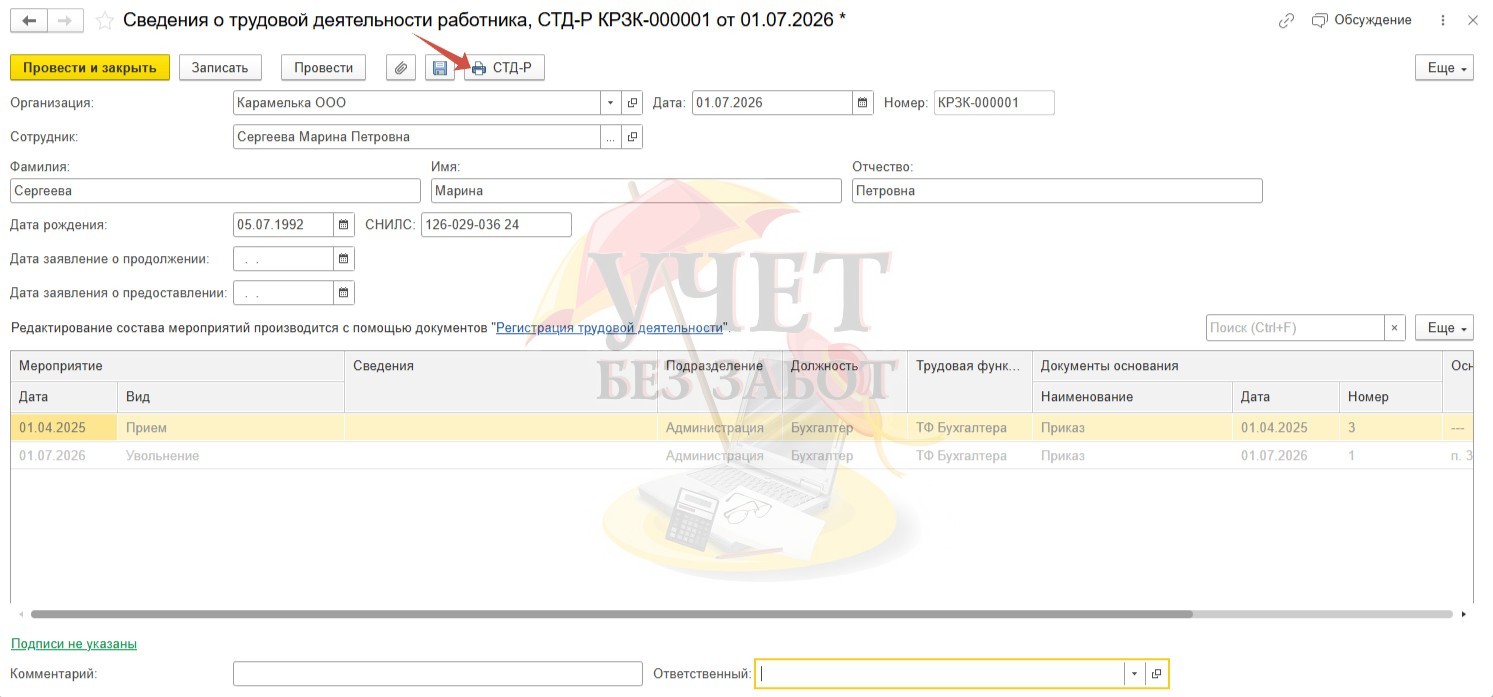The image size is (1493, 697).
Task: Copy the document link using the chain icon
Action: pos(1287,21)
